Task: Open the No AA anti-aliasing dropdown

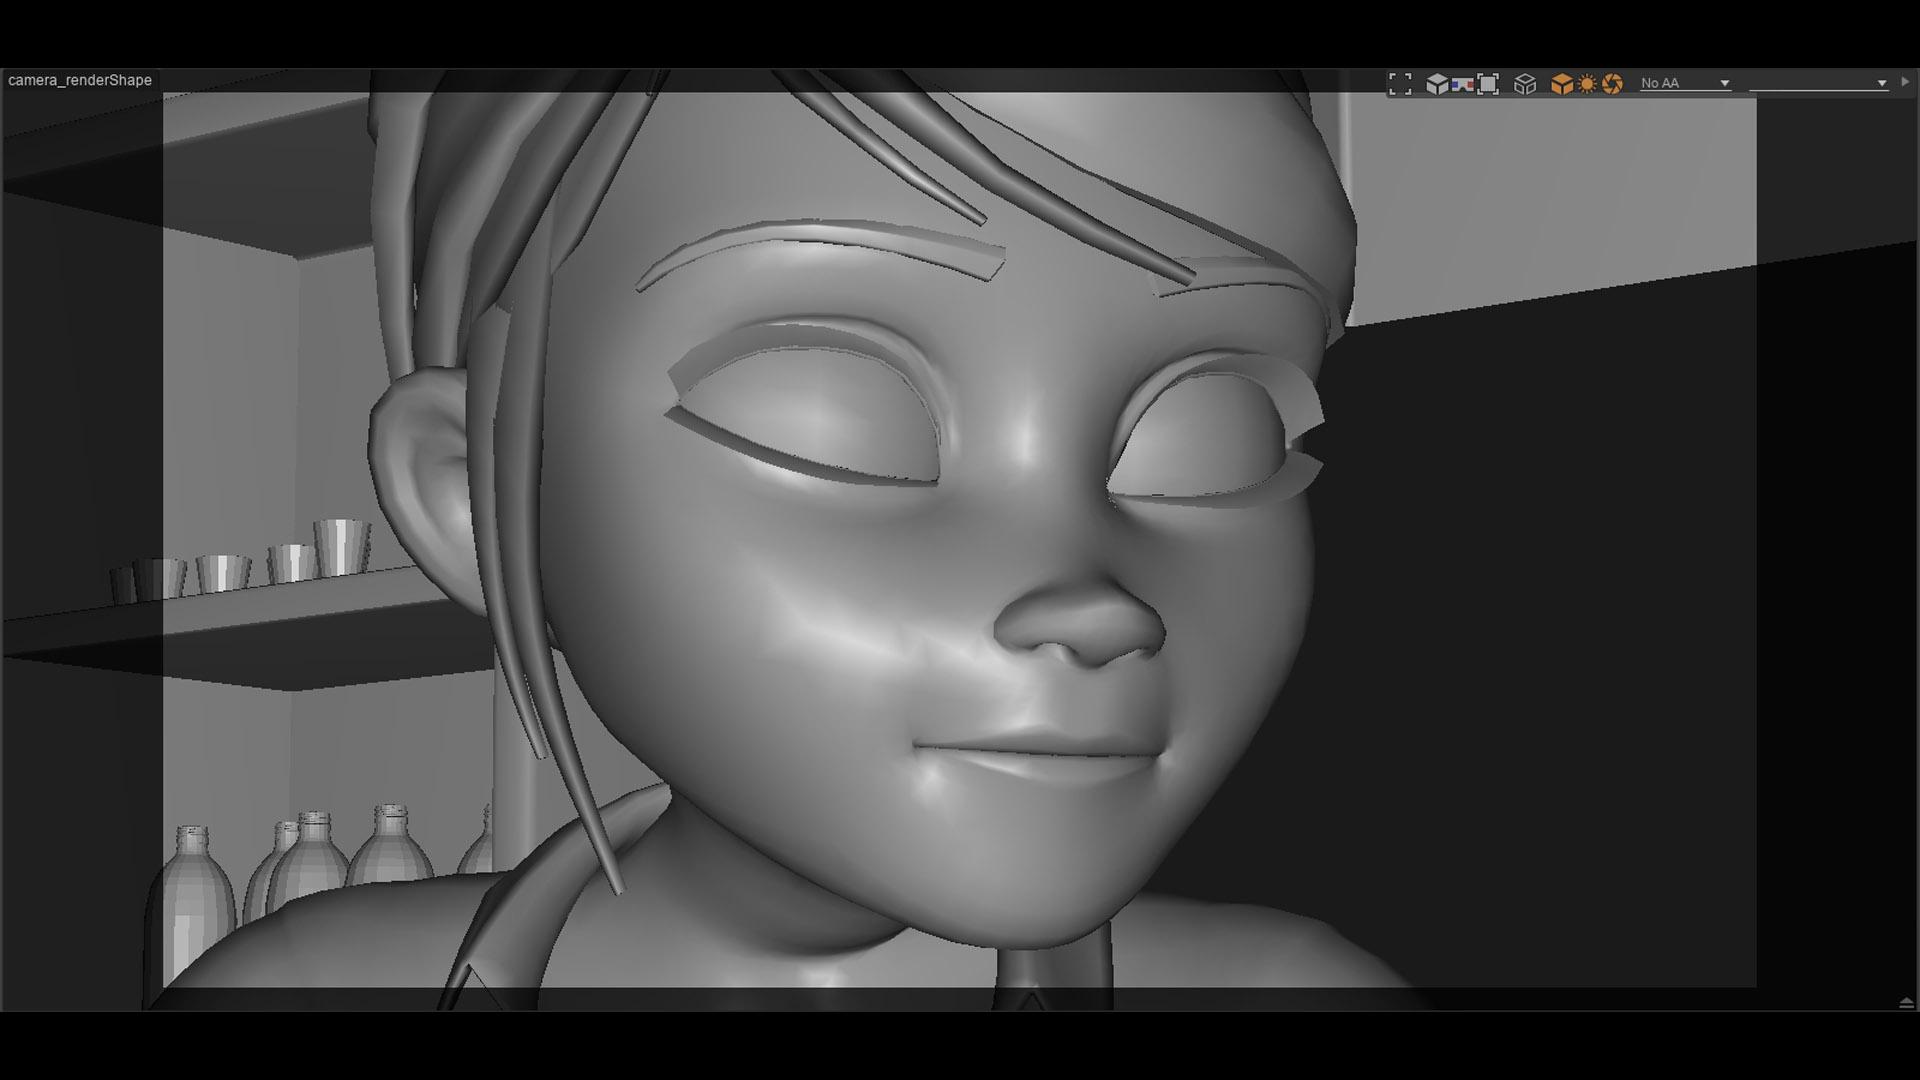Action: point(1685,83)
